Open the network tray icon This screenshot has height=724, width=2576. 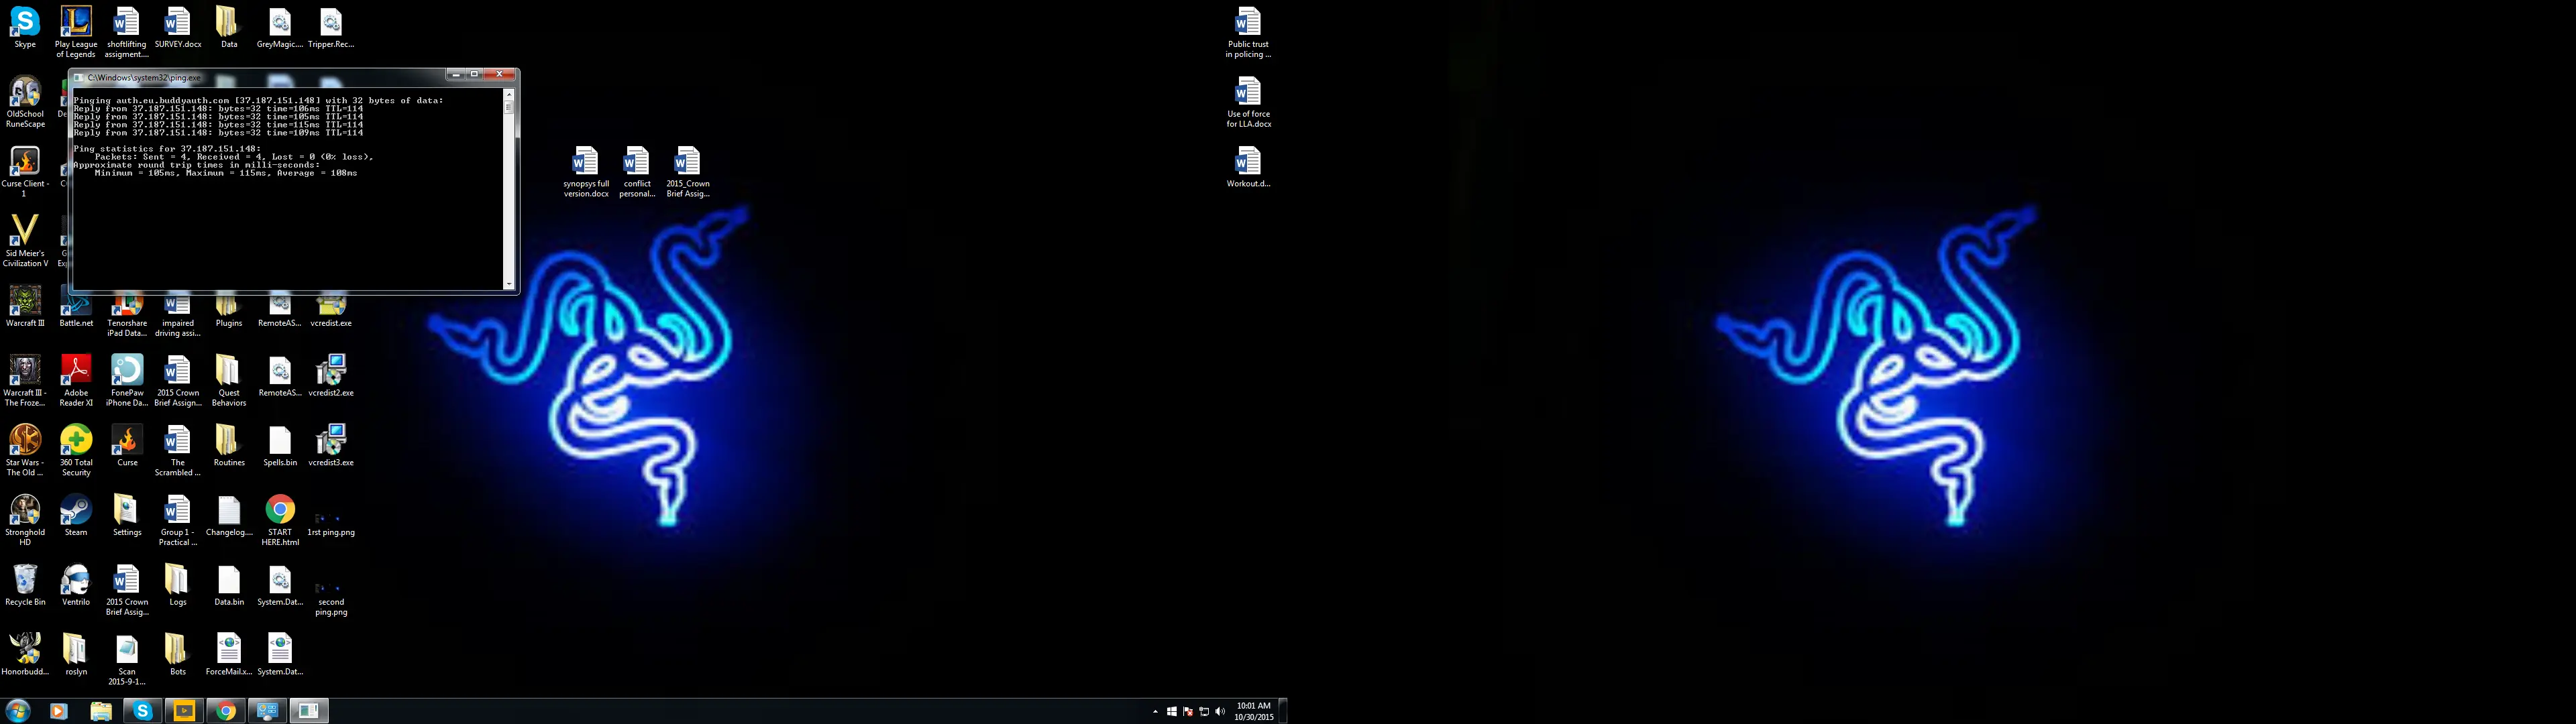[1203, 712]
